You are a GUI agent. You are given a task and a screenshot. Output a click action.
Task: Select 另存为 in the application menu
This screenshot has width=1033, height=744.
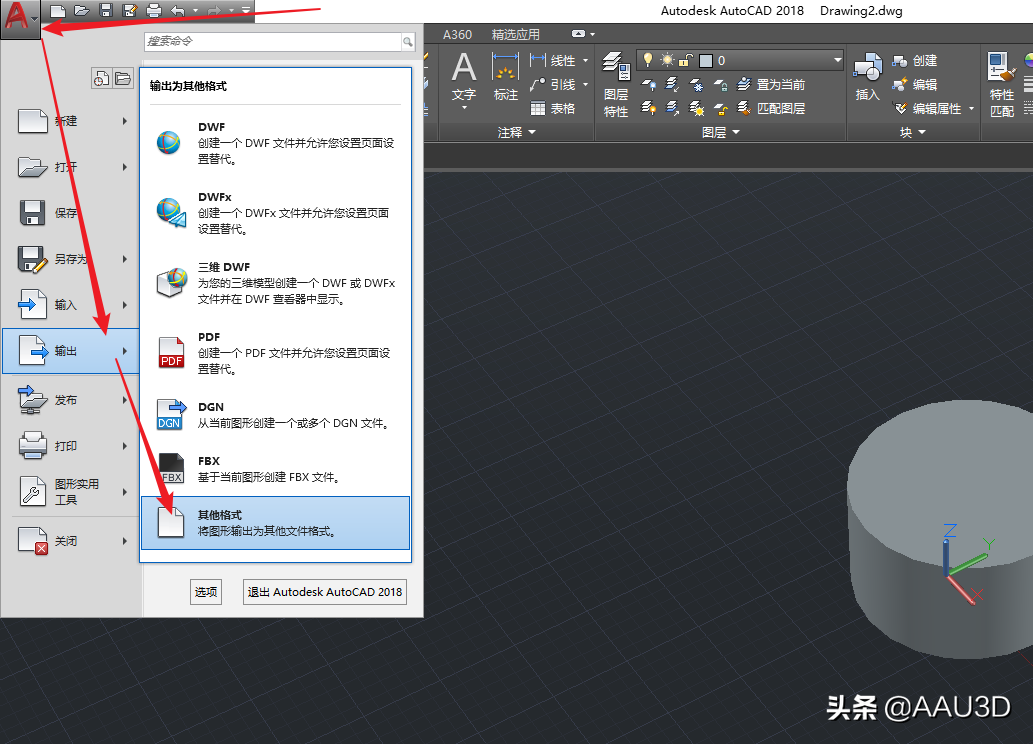coord(71,260)
